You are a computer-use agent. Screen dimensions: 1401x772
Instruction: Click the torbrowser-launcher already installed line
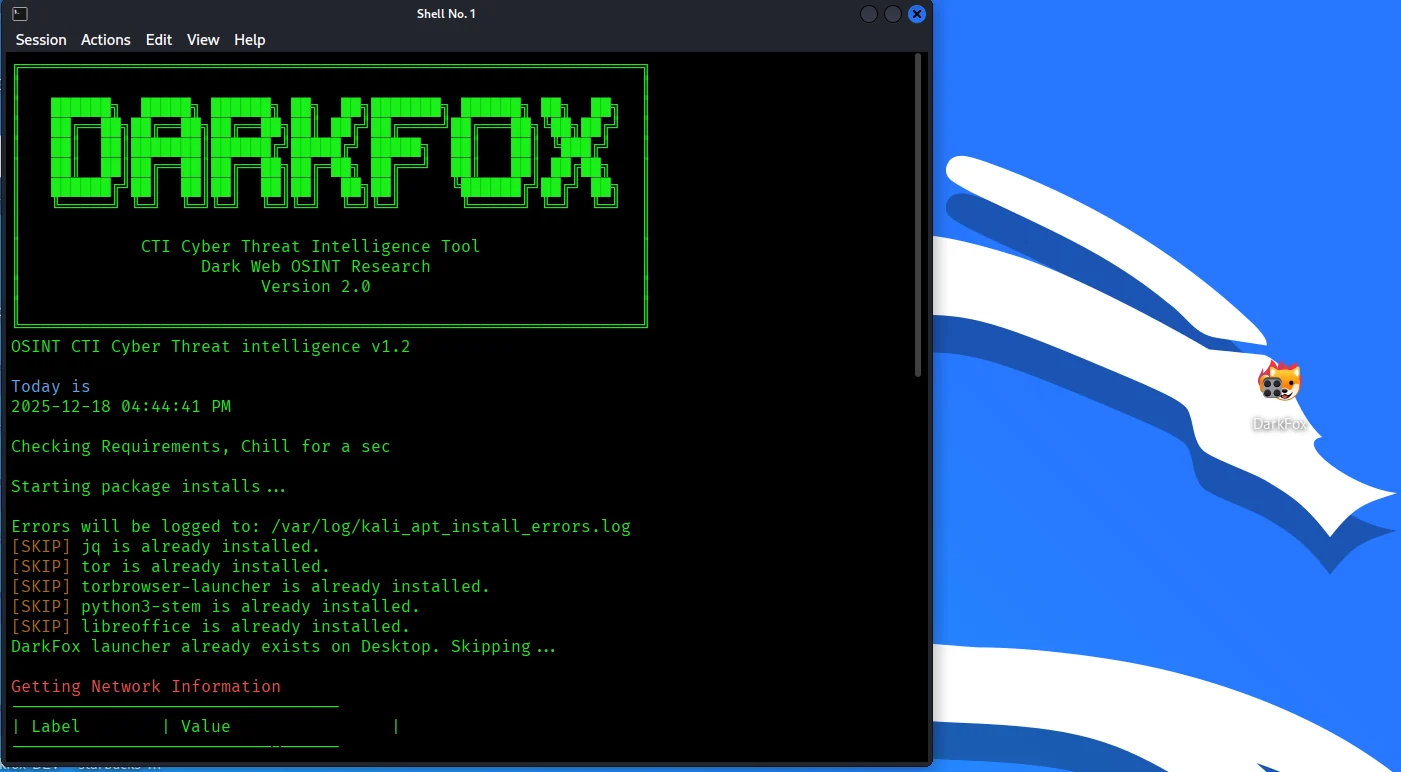click(x=251, y=587)
